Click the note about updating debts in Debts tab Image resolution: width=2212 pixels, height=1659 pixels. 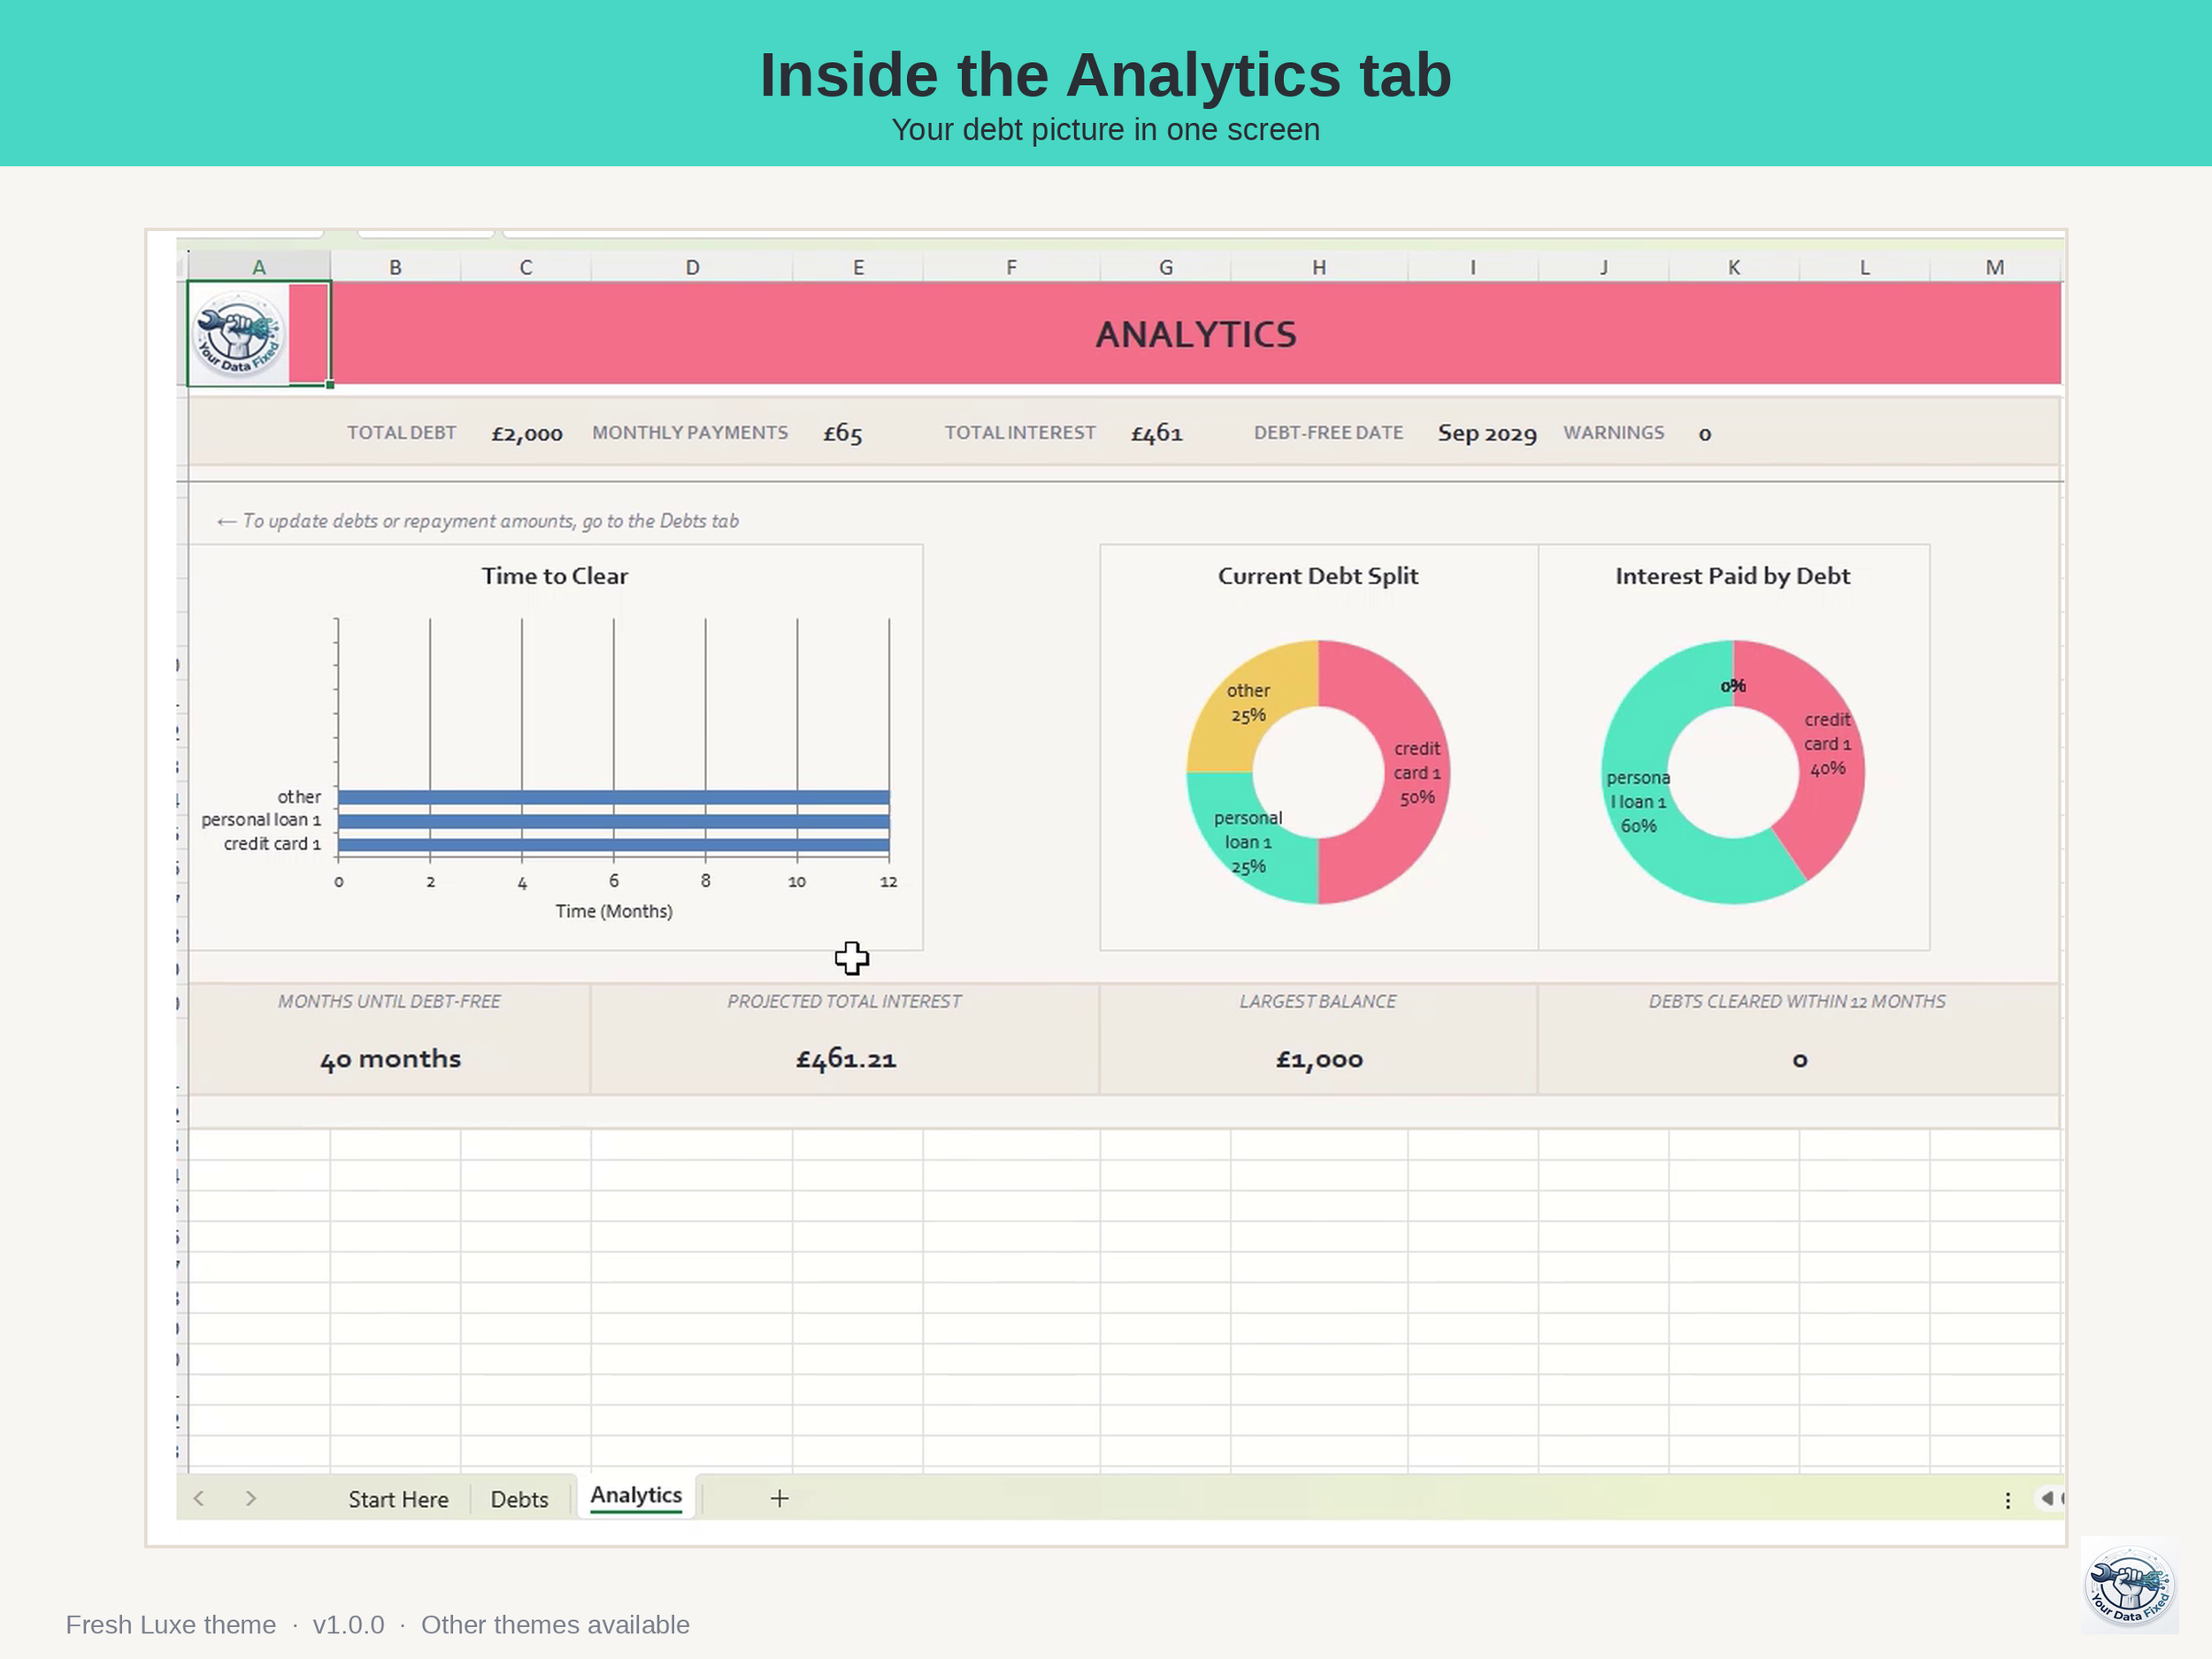(x=478, y=521)
